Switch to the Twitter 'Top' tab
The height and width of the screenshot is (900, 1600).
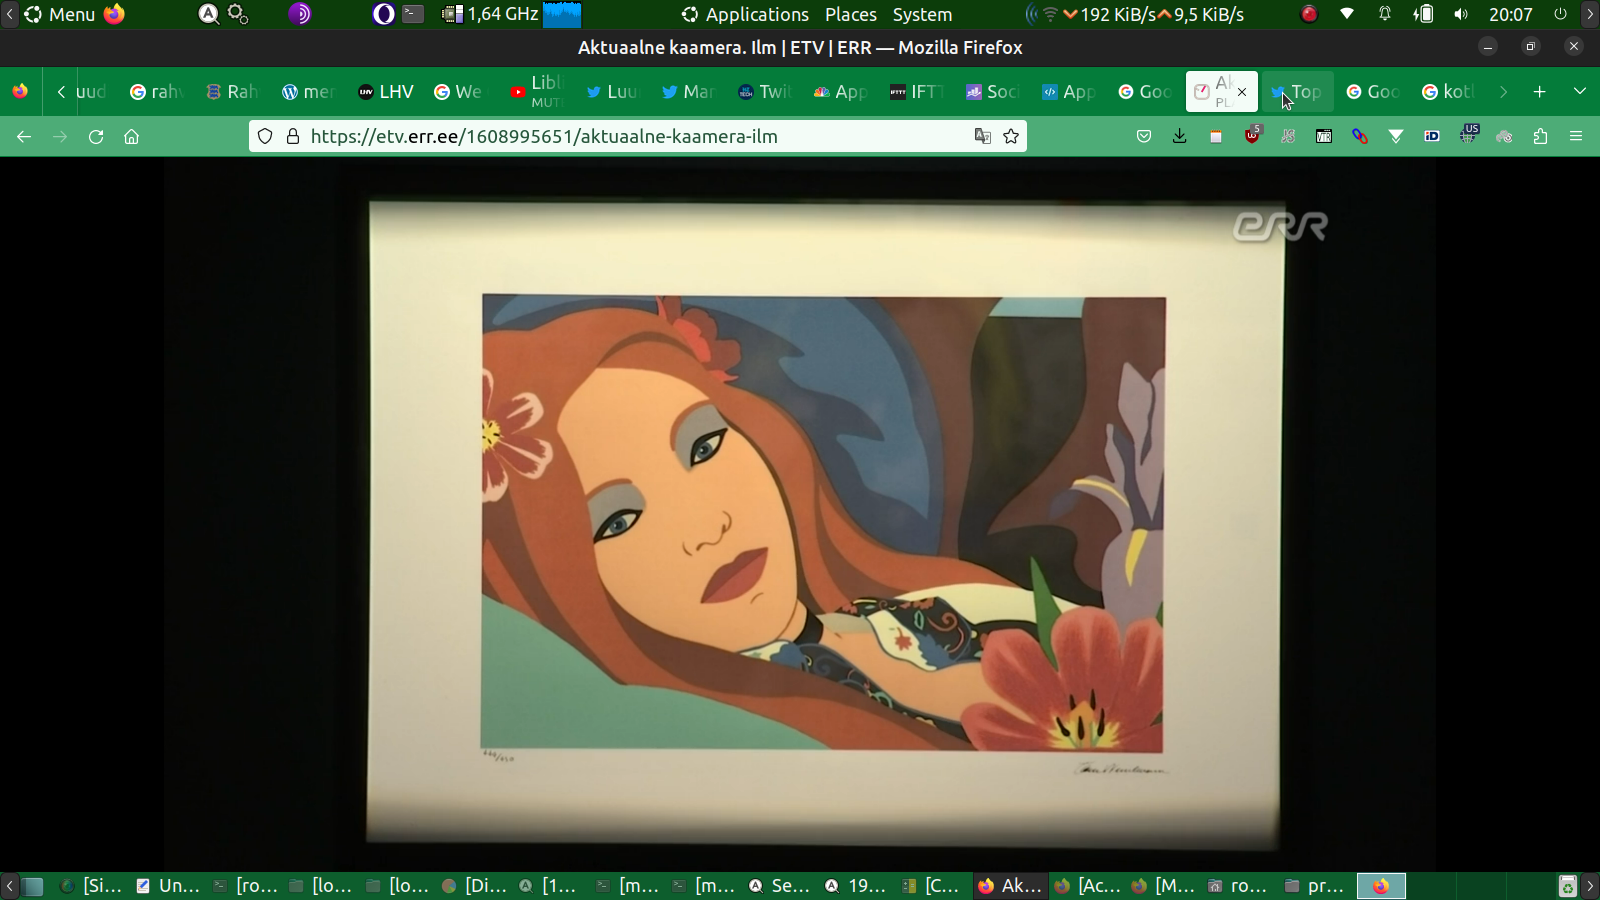tap(1297, 92)
